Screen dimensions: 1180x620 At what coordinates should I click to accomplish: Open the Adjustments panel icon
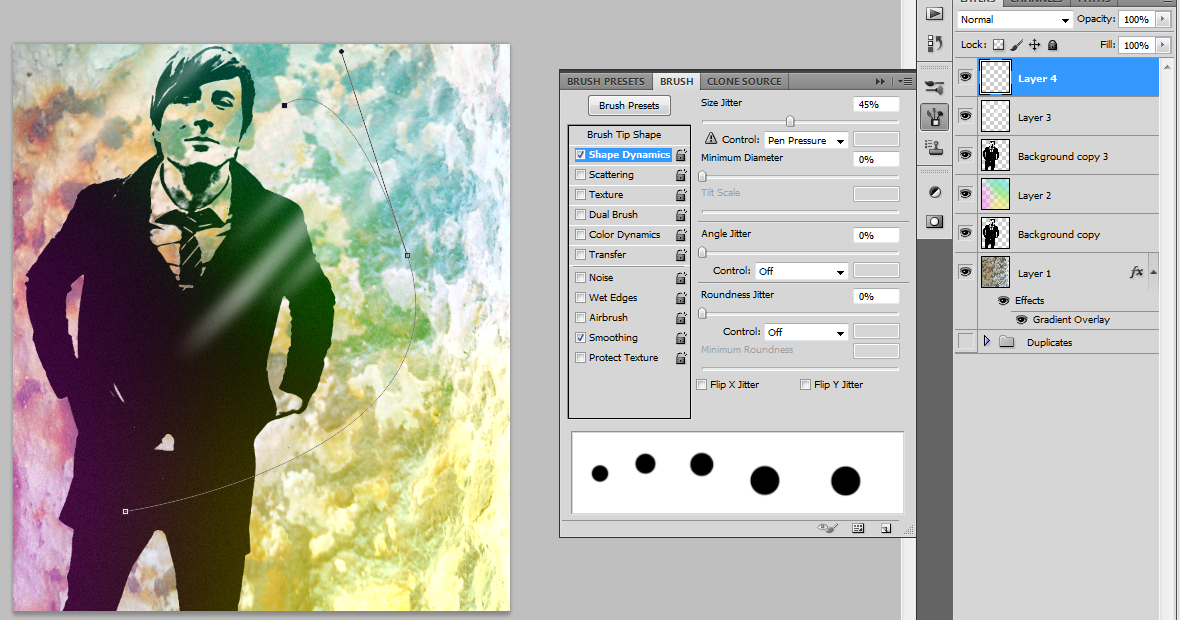click(x=935, y=193)
